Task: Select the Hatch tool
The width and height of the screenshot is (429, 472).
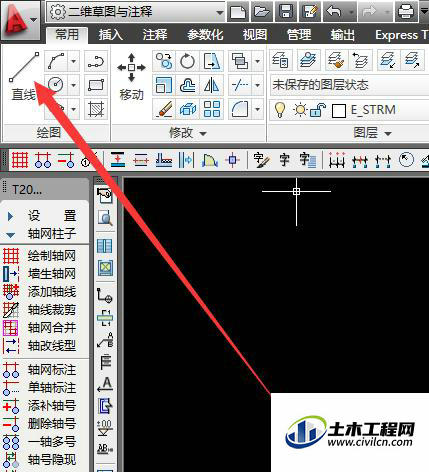Action: click(96, 109)
